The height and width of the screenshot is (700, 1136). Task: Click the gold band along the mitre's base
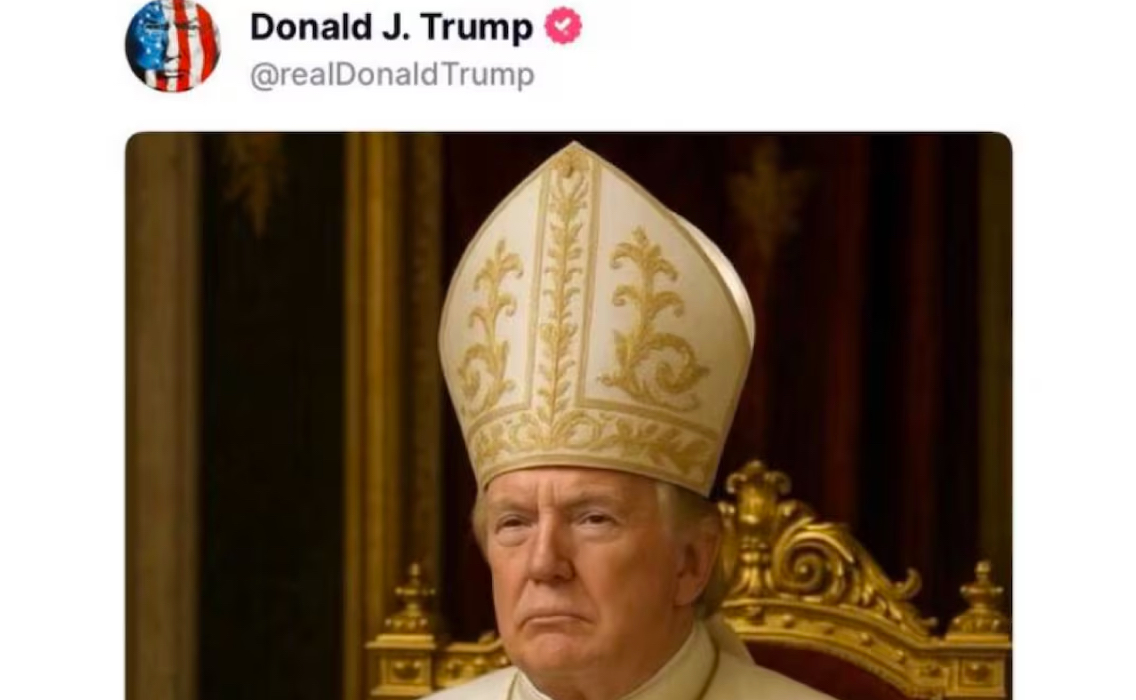tap(594, 442)
